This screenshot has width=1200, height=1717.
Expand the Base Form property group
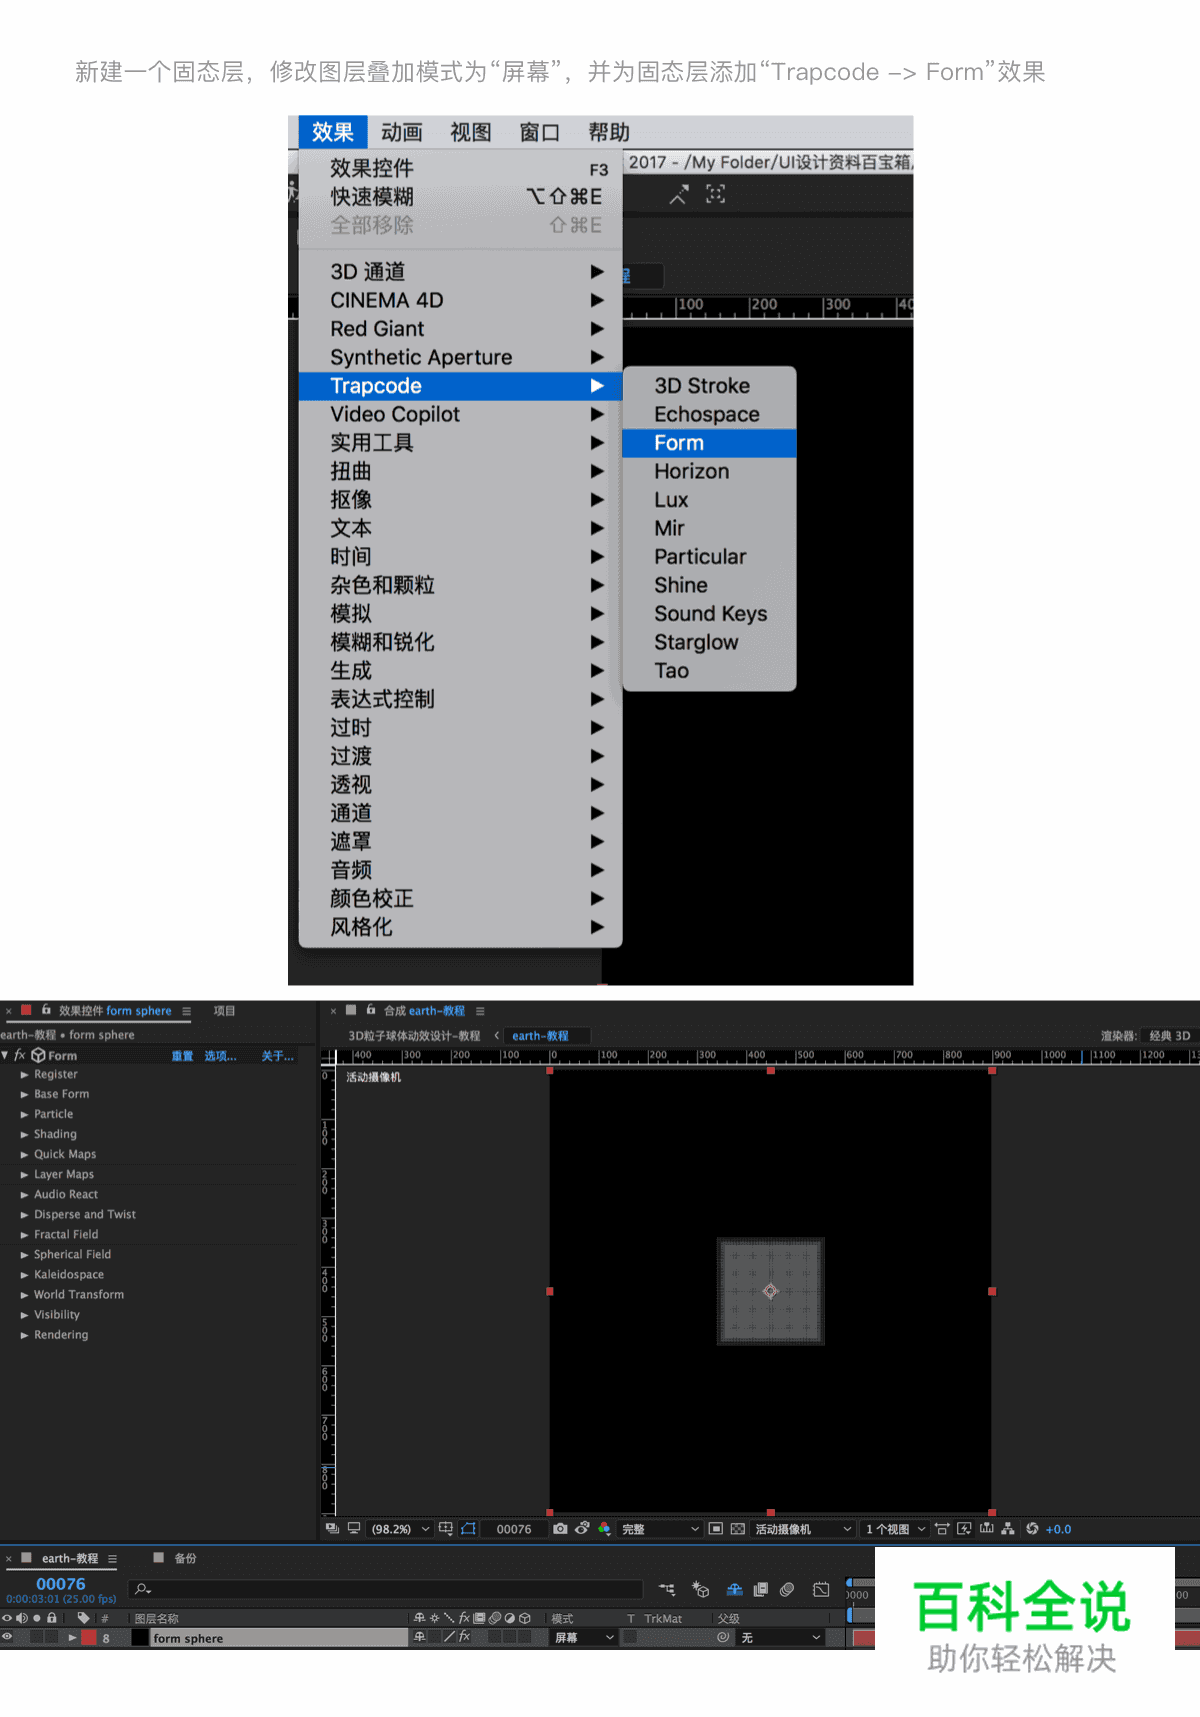pos(24,1094)
